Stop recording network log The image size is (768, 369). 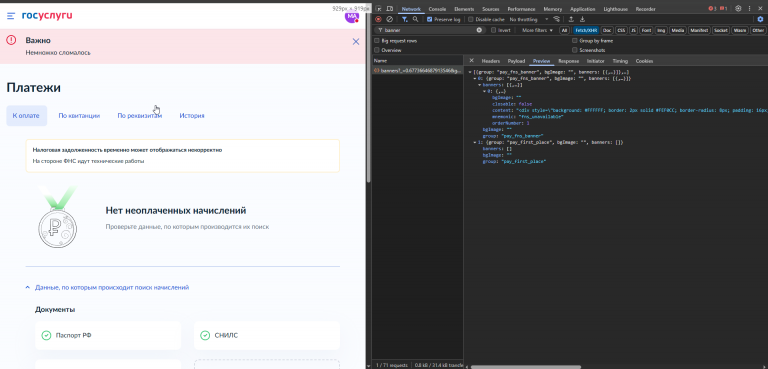378,19
